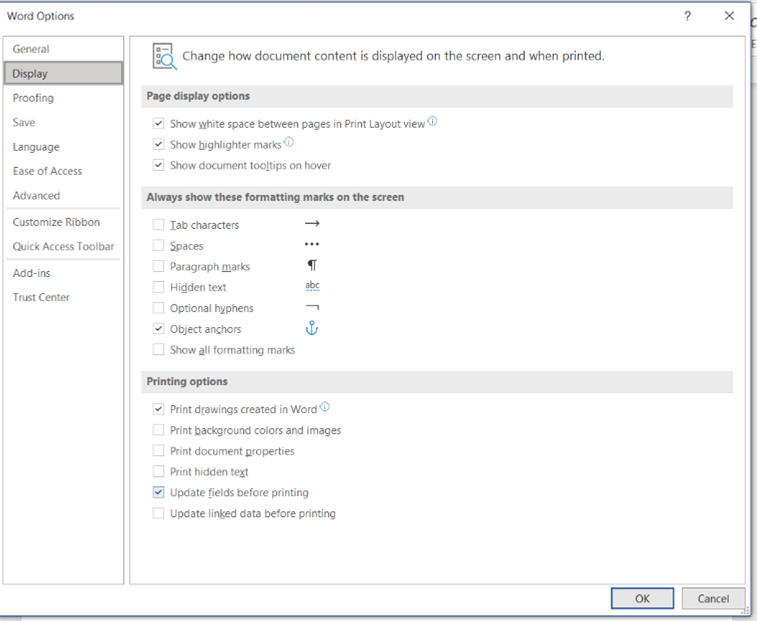The image size is (757, 621).
Task: Click the Word Options title text
Action: pyautogui.click(x=41, y=16)
